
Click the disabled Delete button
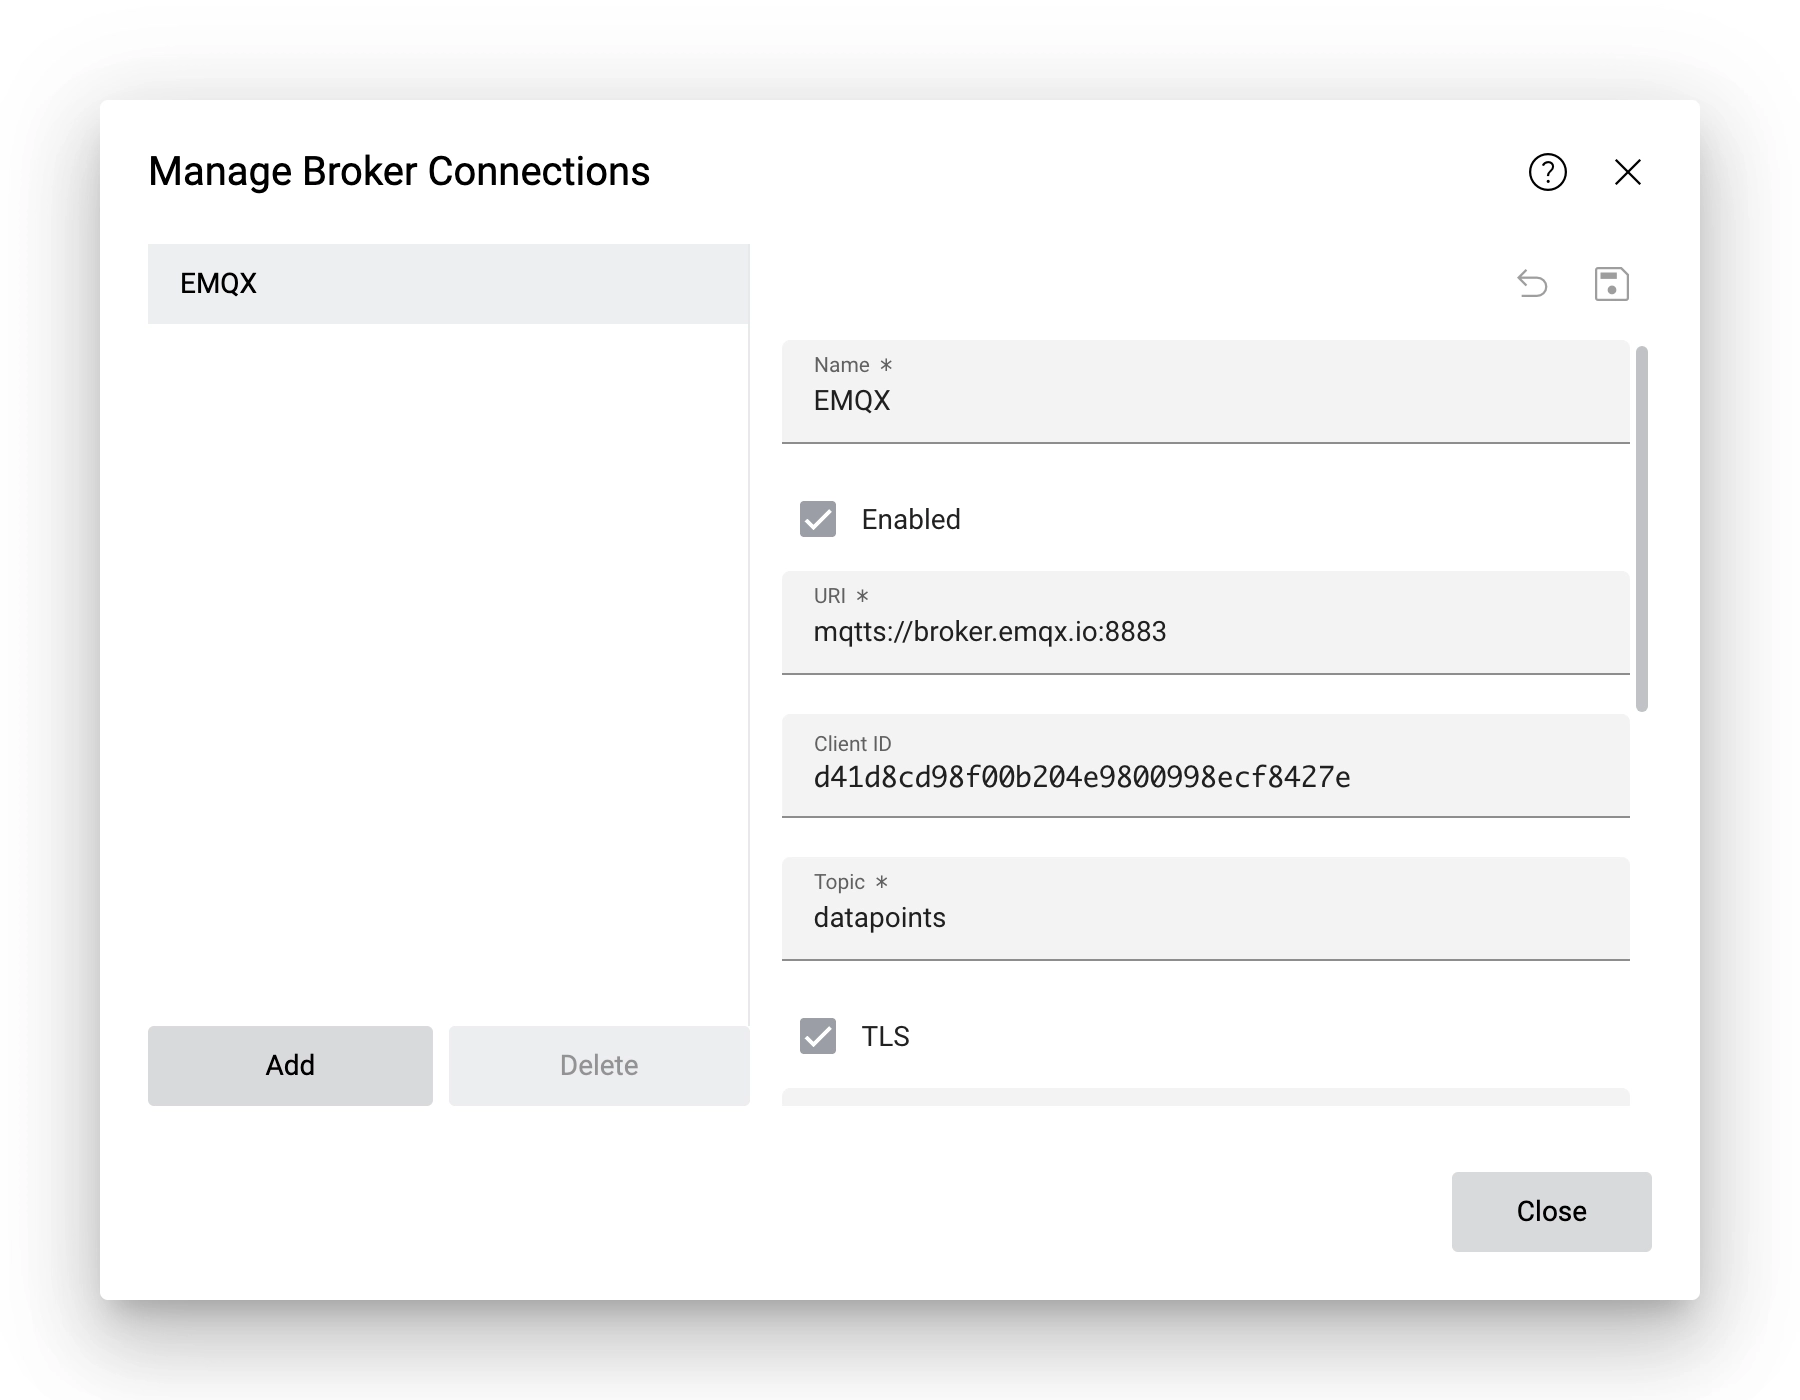[x=598, y=1065]
